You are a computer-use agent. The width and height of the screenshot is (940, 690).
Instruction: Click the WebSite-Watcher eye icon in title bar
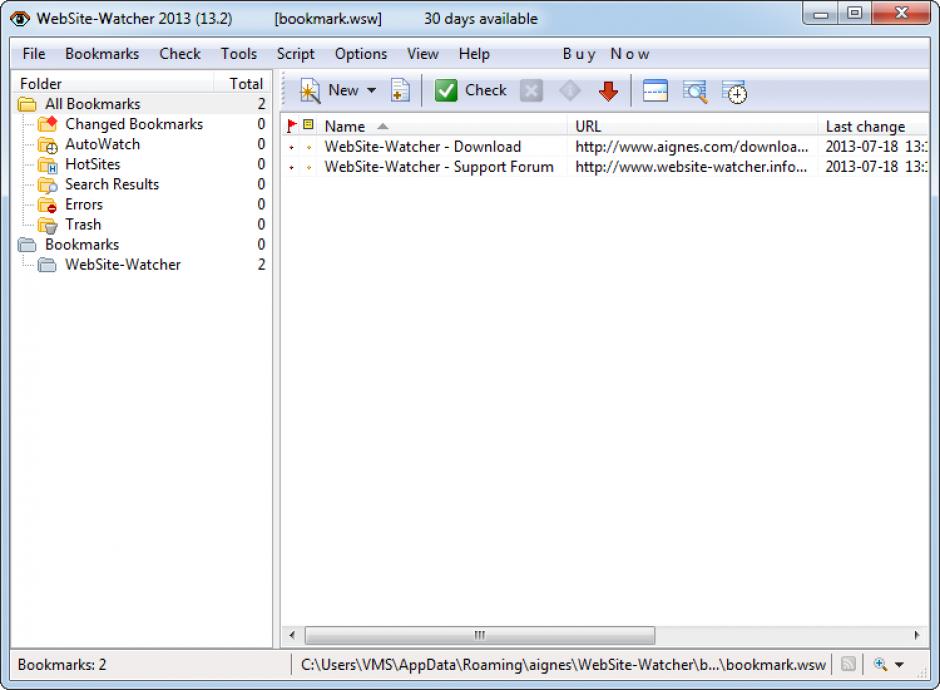coord(20,19)
